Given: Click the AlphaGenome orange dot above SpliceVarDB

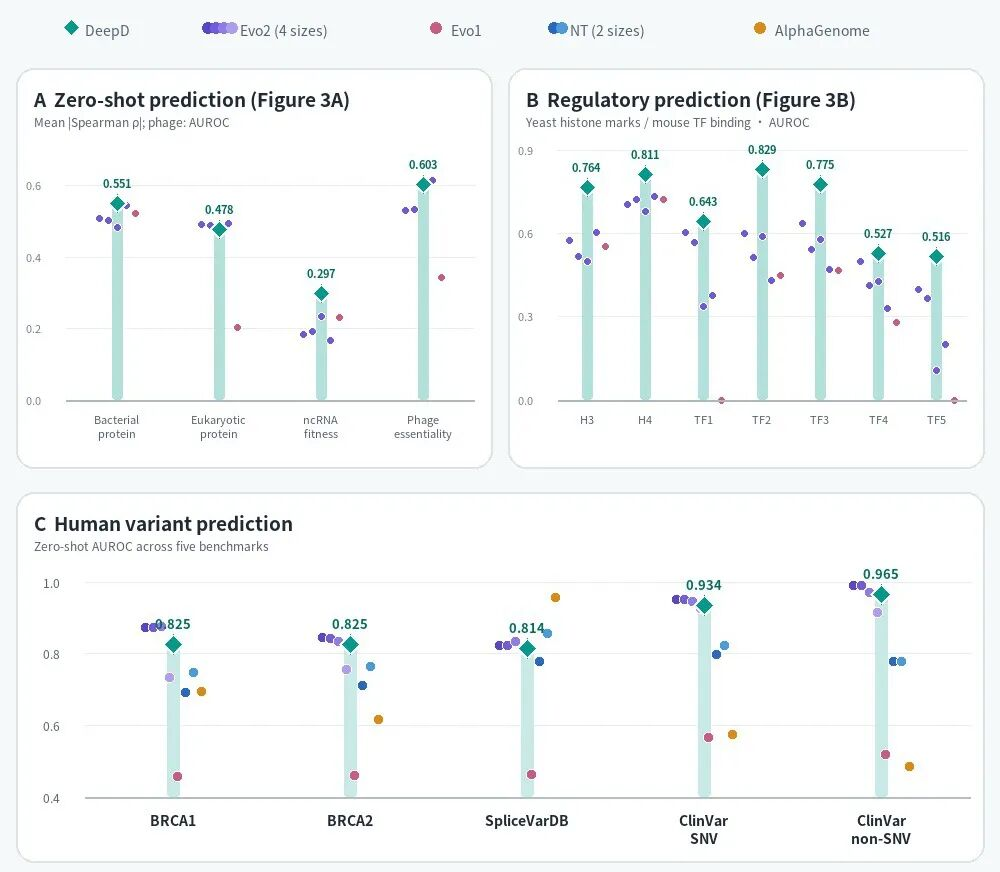Looking at the screenshot, I should point(555,598).
